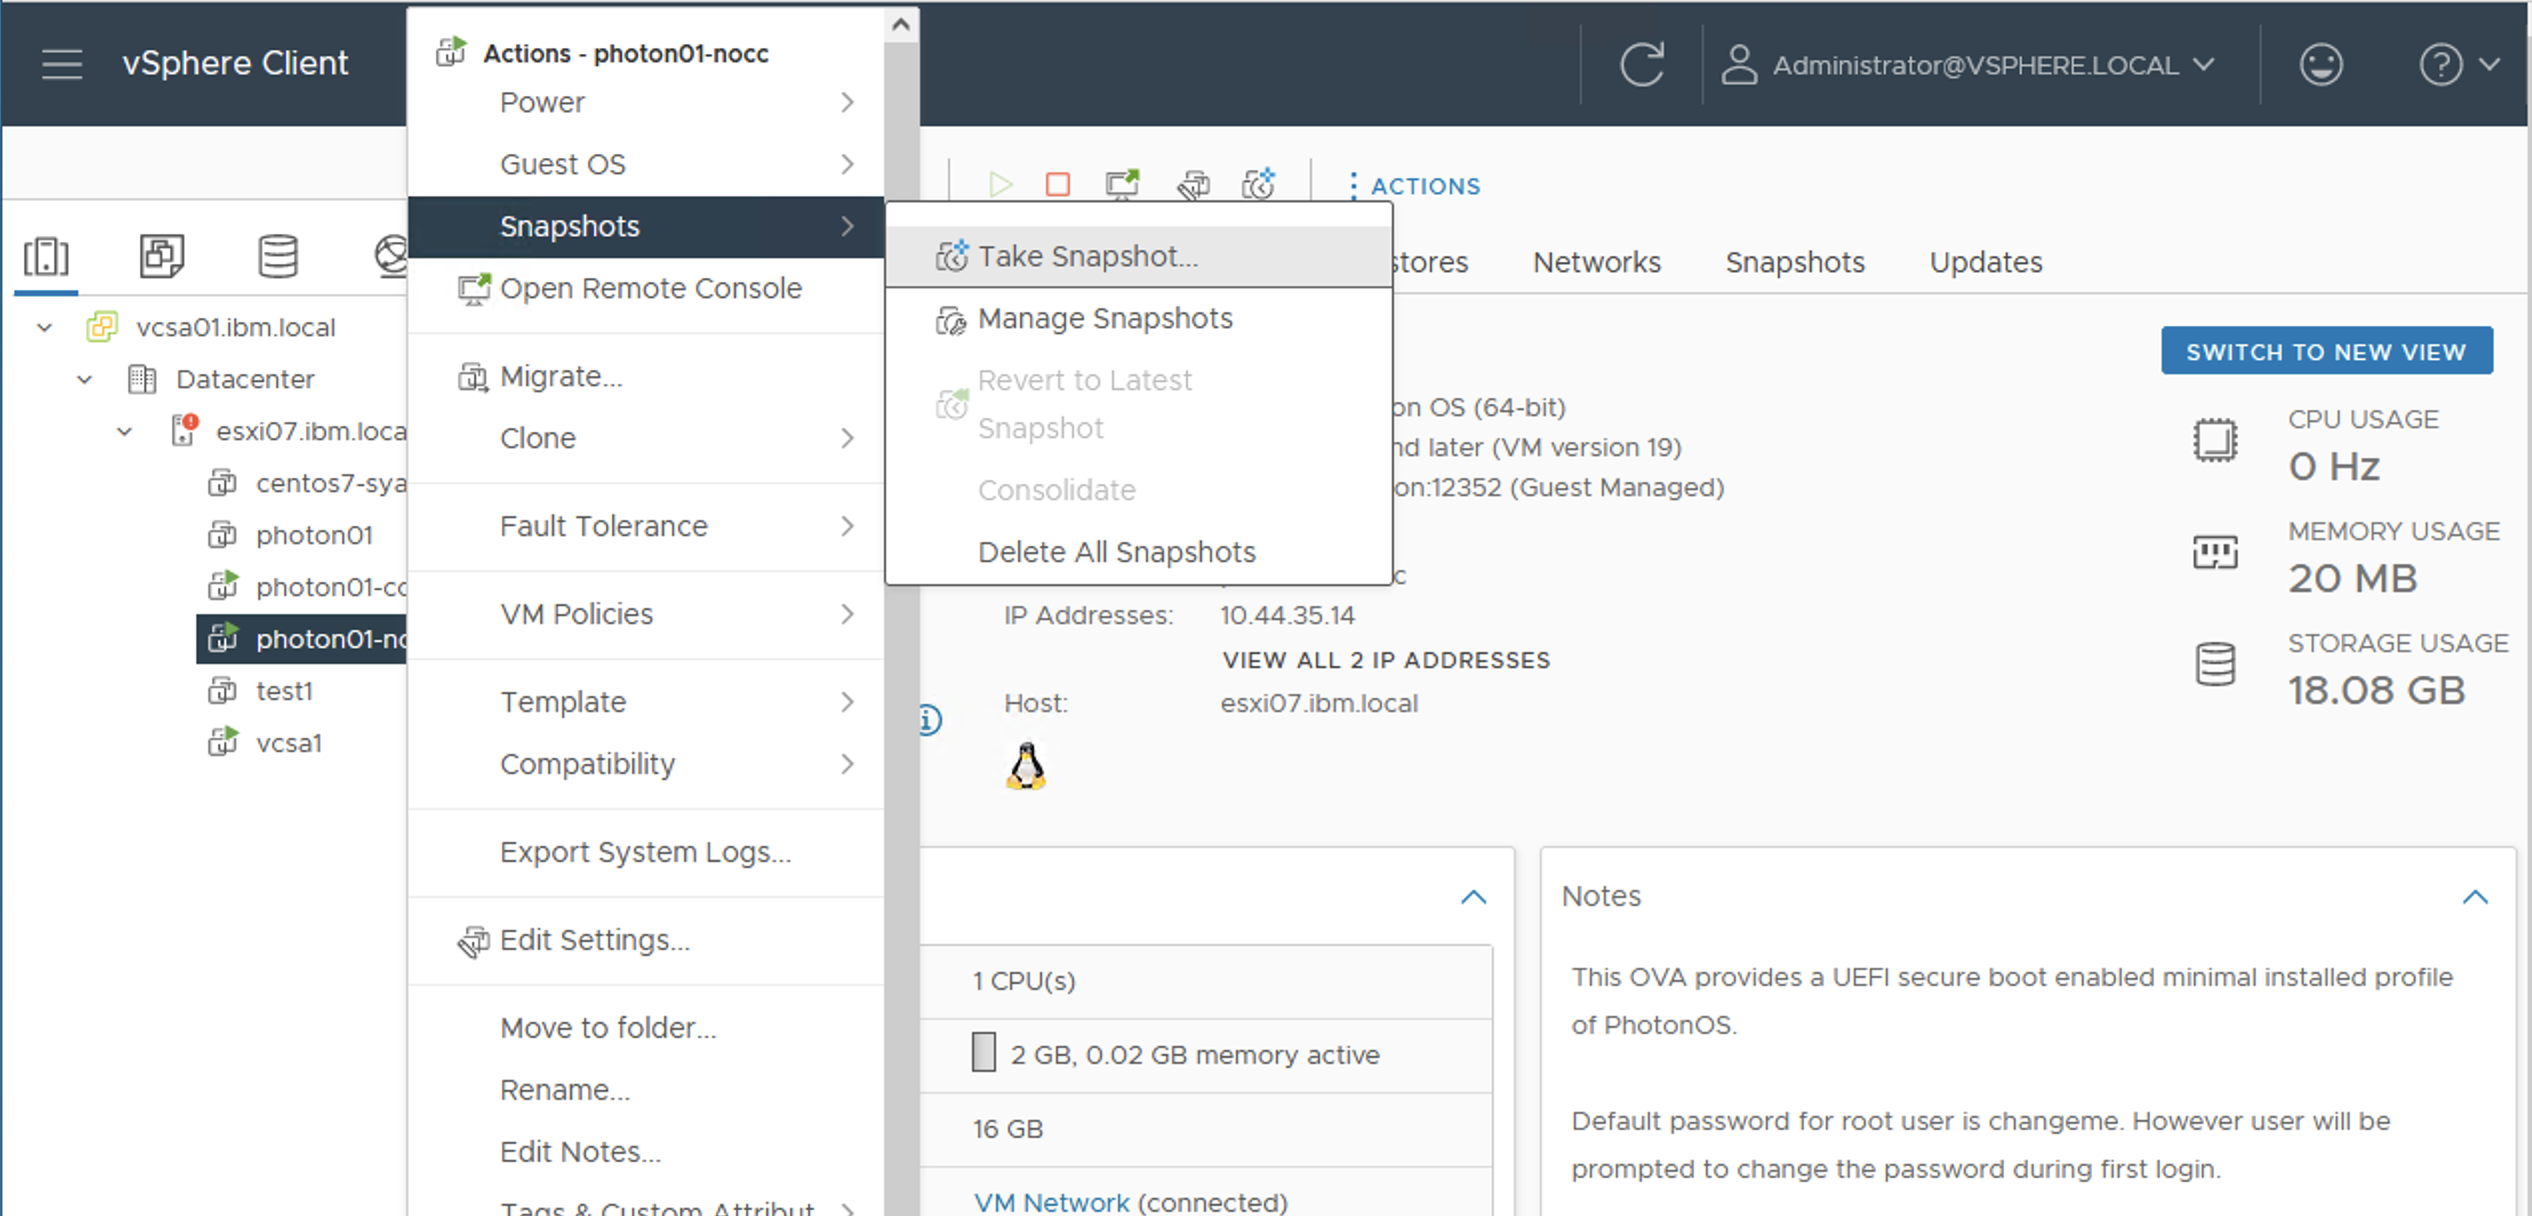Open the Storage inventory icon

(x=278, y=257)
